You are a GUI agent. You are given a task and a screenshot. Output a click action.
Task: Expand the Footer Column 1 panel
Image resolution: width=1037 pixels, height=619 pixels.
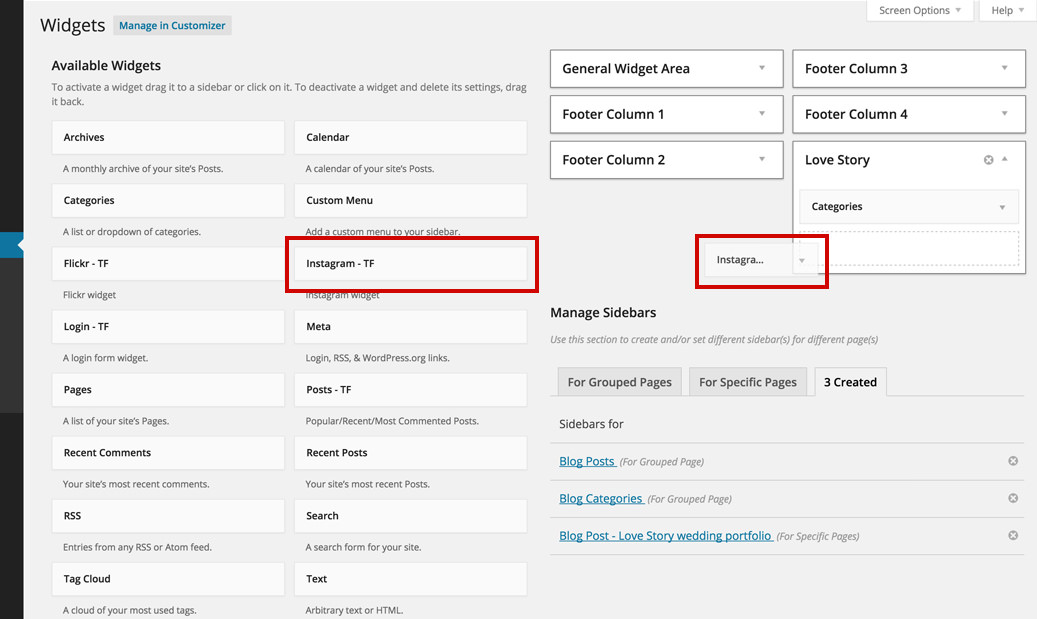762,114
